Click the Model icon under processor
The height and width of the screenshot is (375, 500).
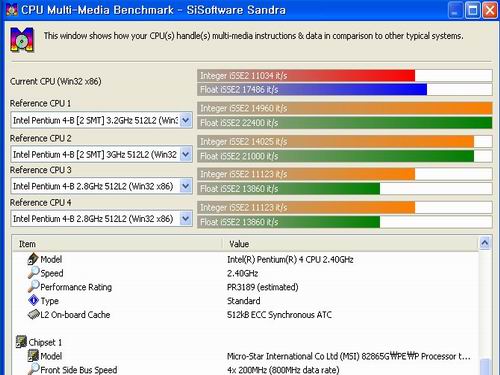[x=33, y=259]
